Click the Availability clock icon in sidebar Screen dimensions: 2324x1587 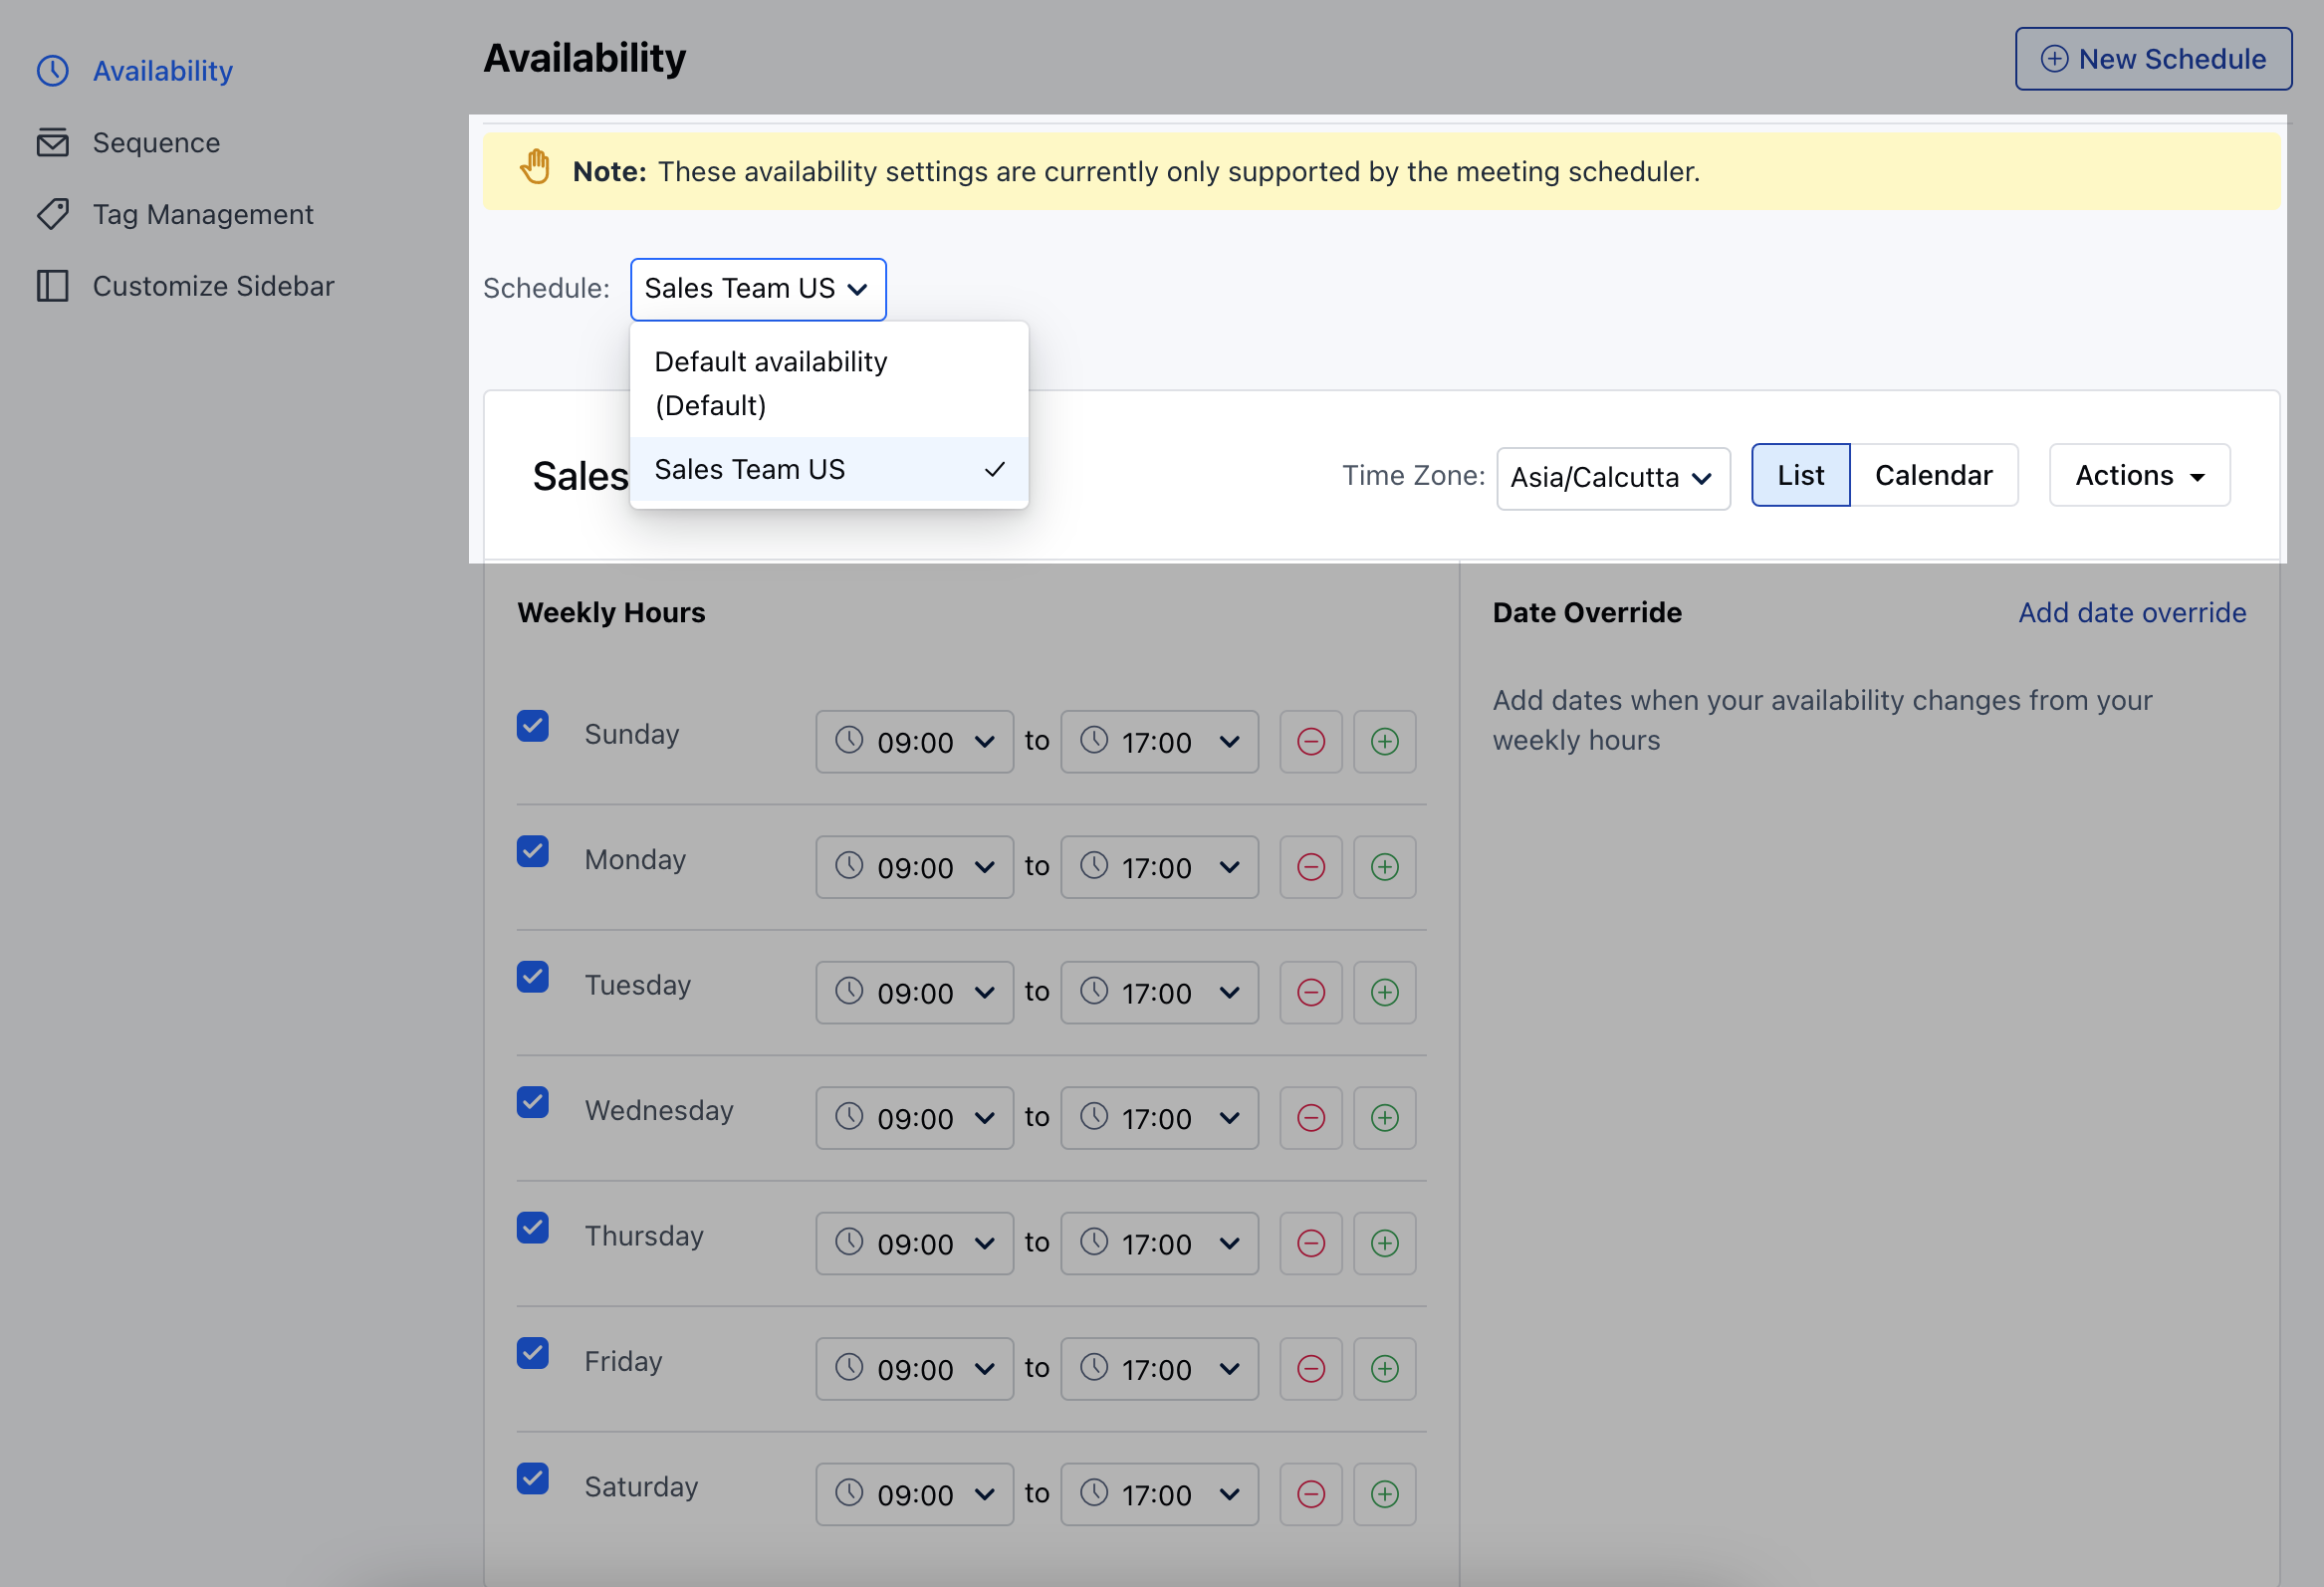pyautogui.click(x=52, y=71)
